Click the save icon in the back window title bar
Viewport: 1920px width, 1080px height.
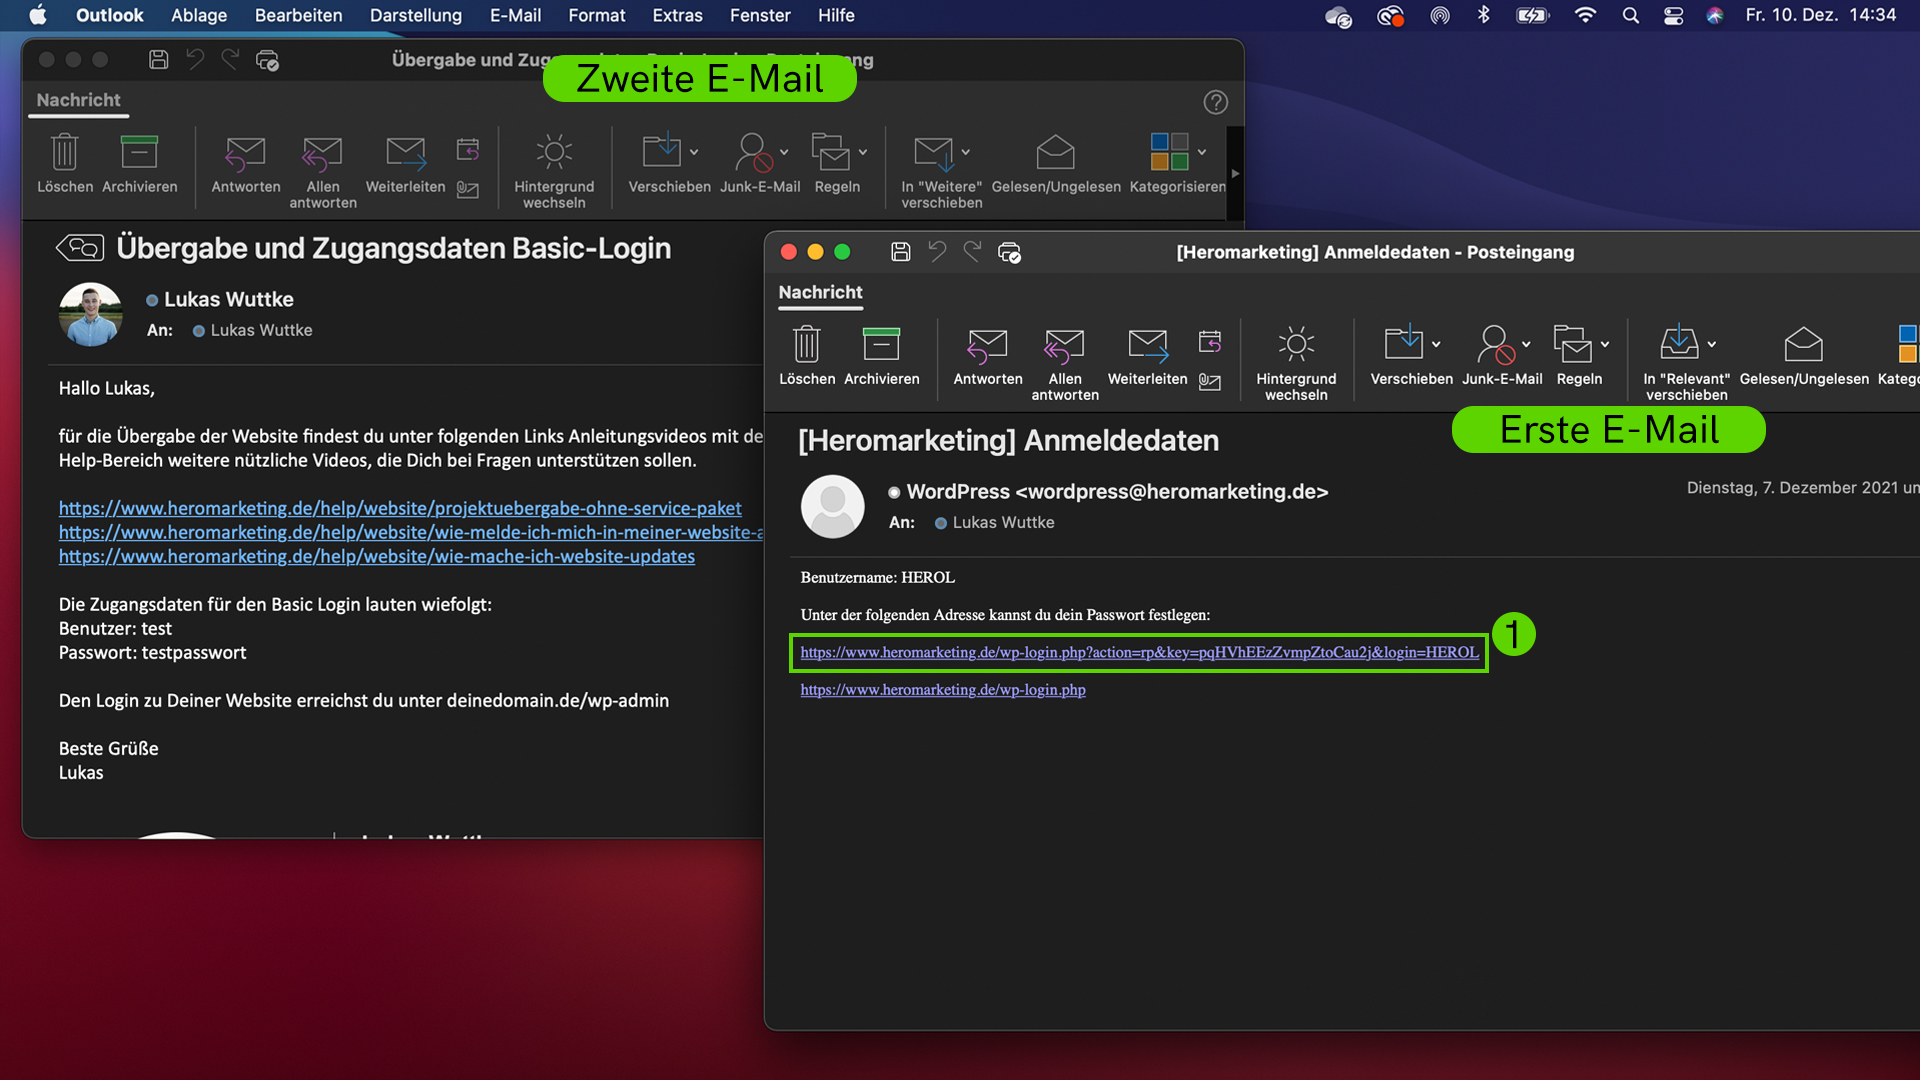159,60
